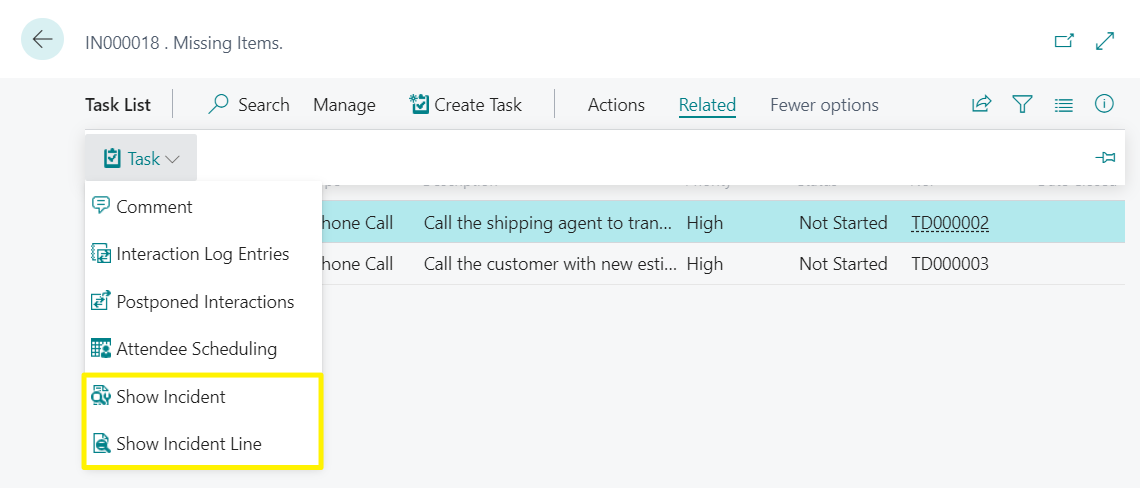Screen dimensions: 1140x488
Task: Open the Manage menu
Action: (344, 105)
